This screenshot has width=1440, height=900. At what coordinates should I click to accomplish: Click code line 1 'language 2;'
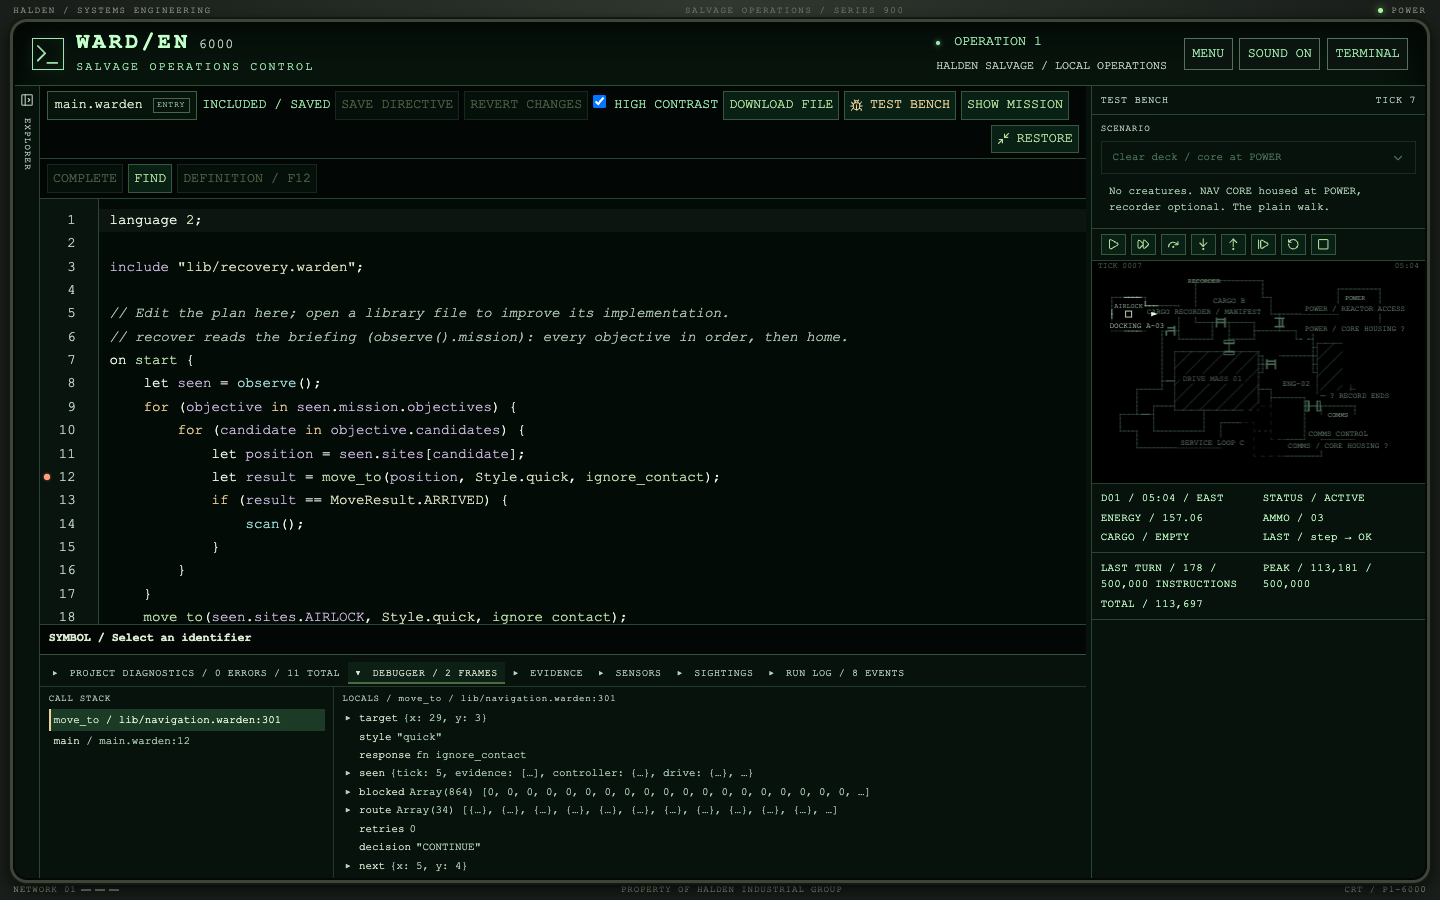[x=156, y=220]
